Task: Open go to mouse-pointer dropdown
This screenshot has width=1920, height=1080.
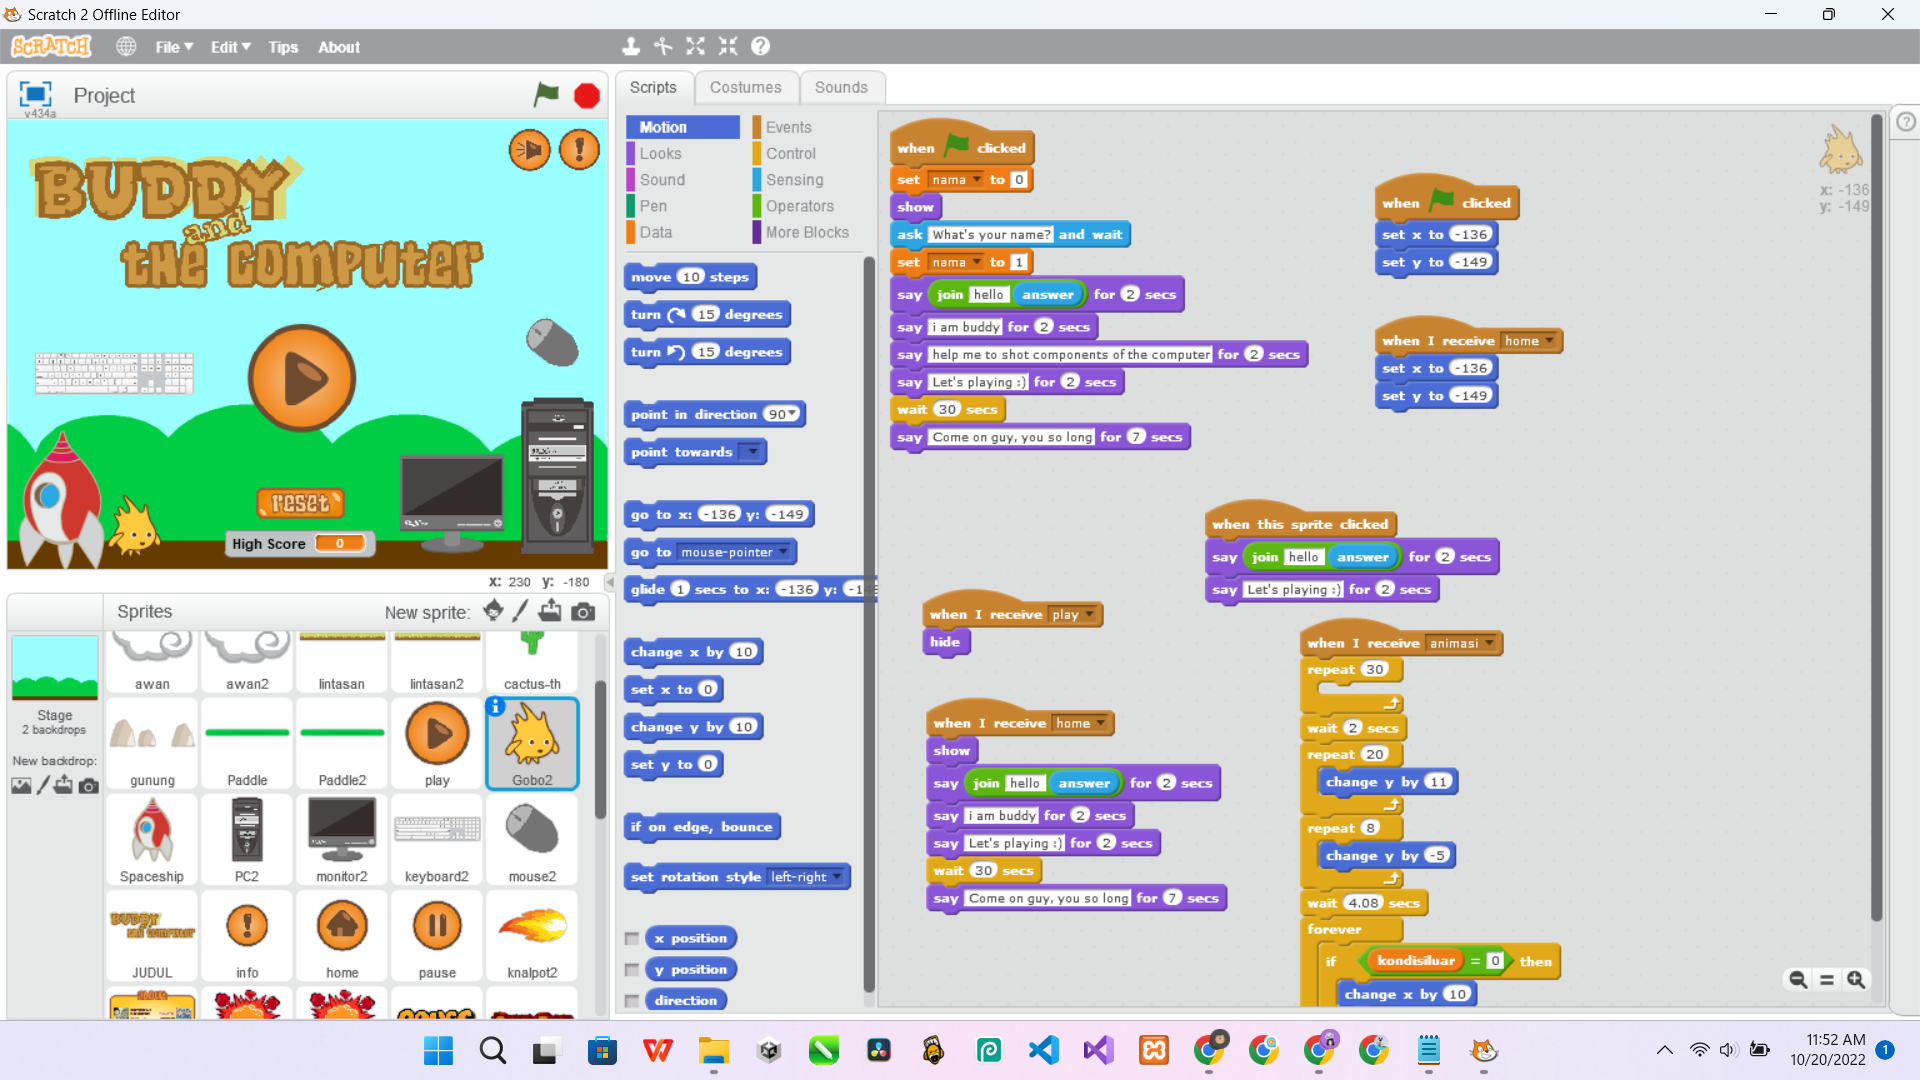Action: (x=783, y=552)
